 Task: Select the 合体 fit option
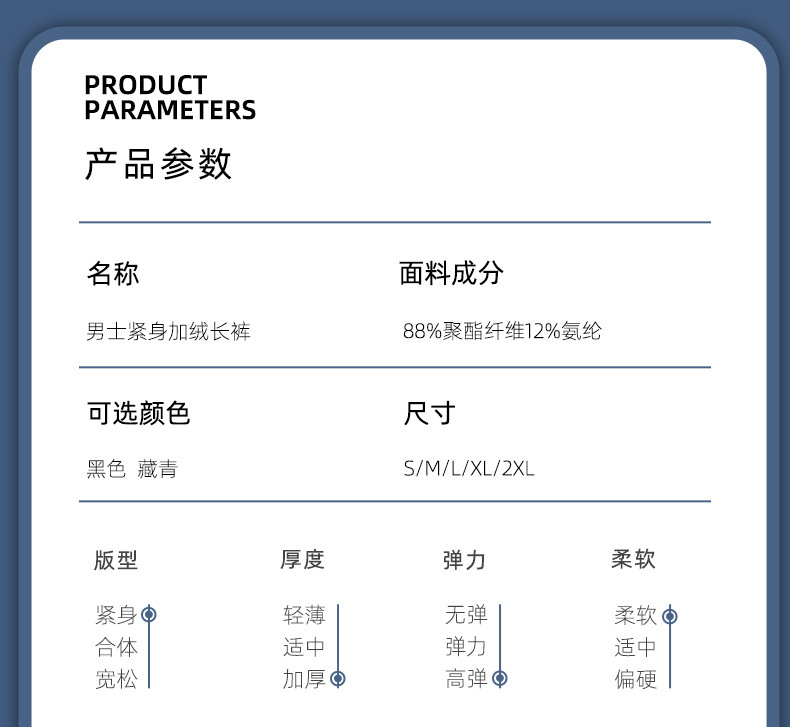[116, 647]
